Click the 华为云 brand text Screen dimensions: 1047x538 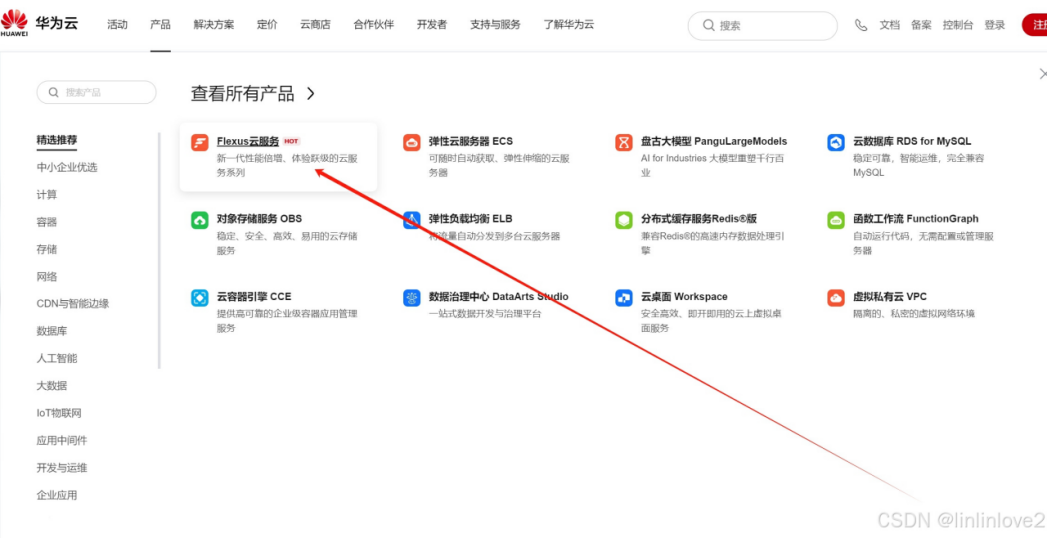point(57,23)
